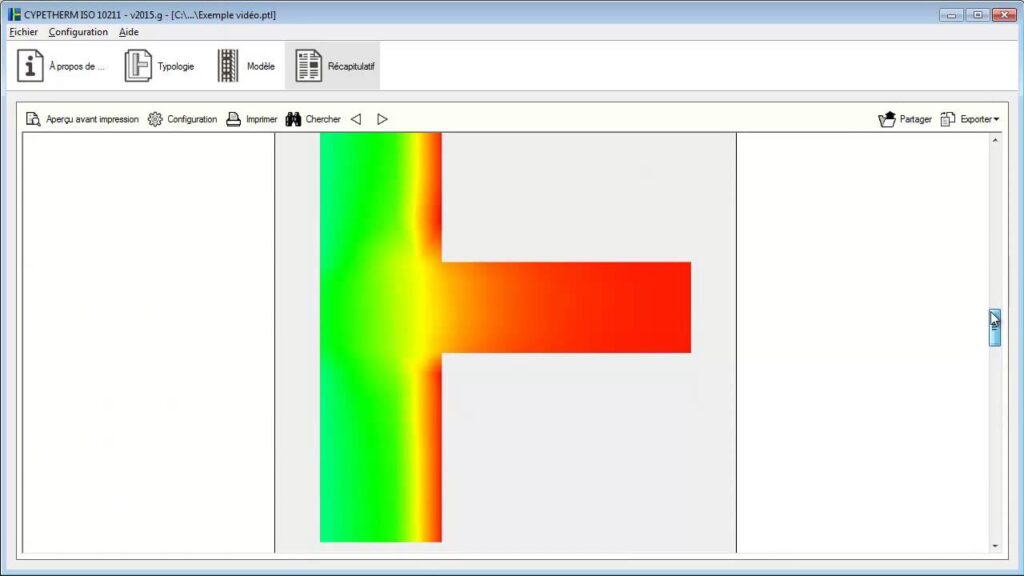Open the Aide menu
The width and height of the screenshot is (1024, 576).
[129, 32]
